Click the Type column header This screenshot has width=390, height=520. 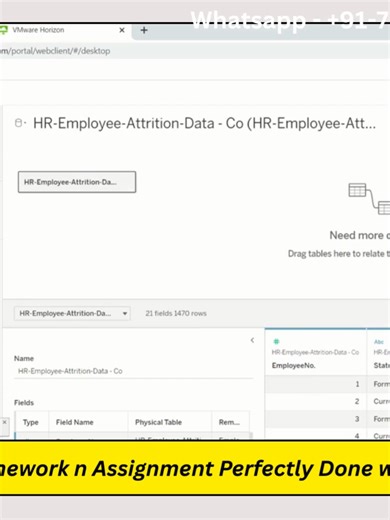31,422
